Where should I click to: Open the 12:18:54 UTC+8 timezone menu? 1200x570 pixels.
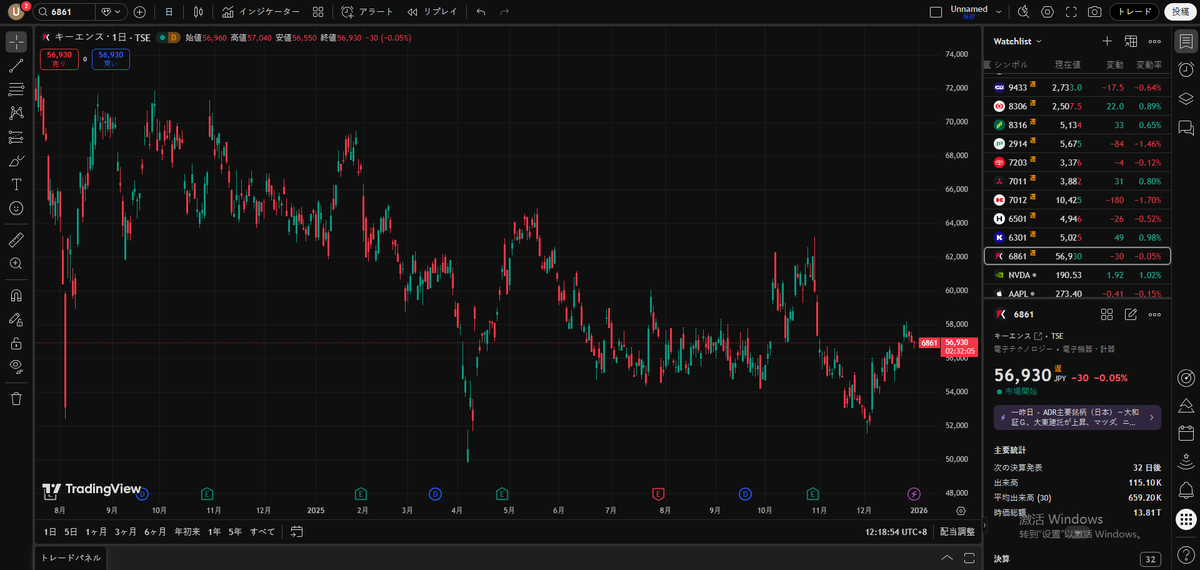coord(896,532)
